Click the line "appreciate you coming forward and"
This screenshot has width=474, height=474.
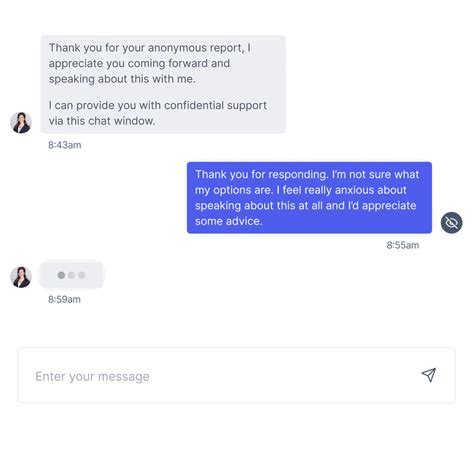click(139, 63)
